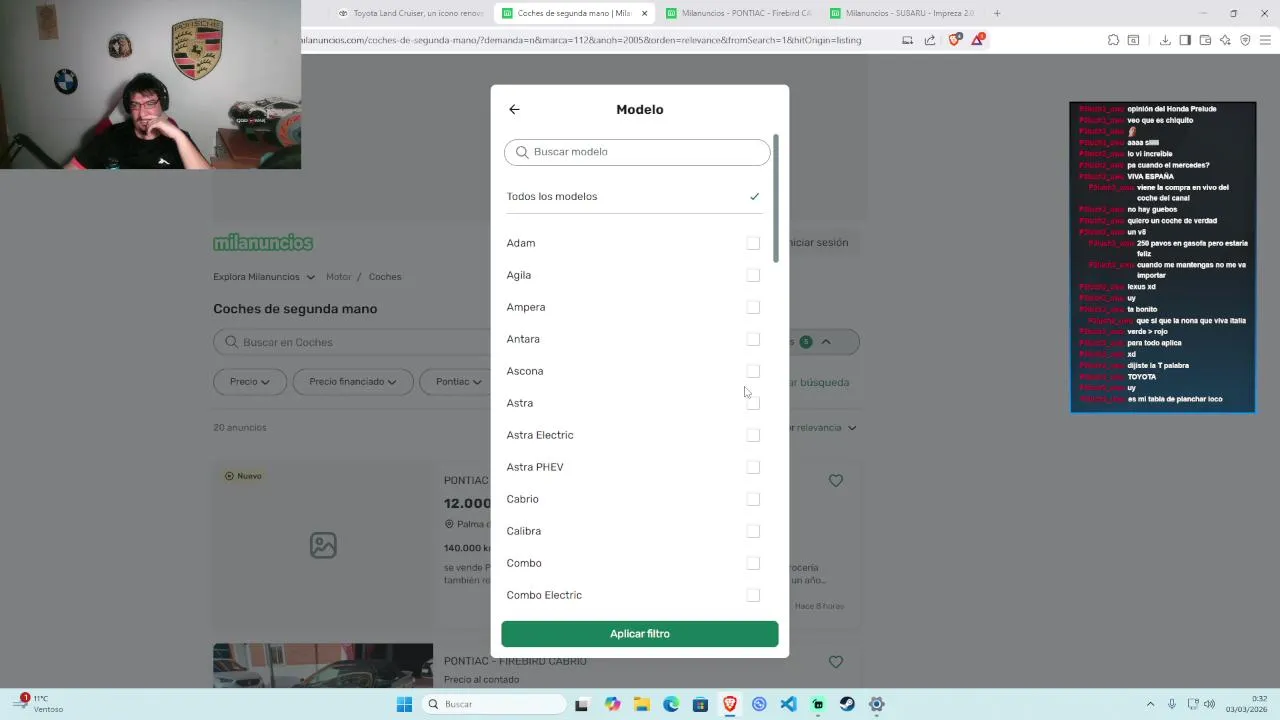
Task: Open Steam from the taskbar
Action: tap(847, 704)
